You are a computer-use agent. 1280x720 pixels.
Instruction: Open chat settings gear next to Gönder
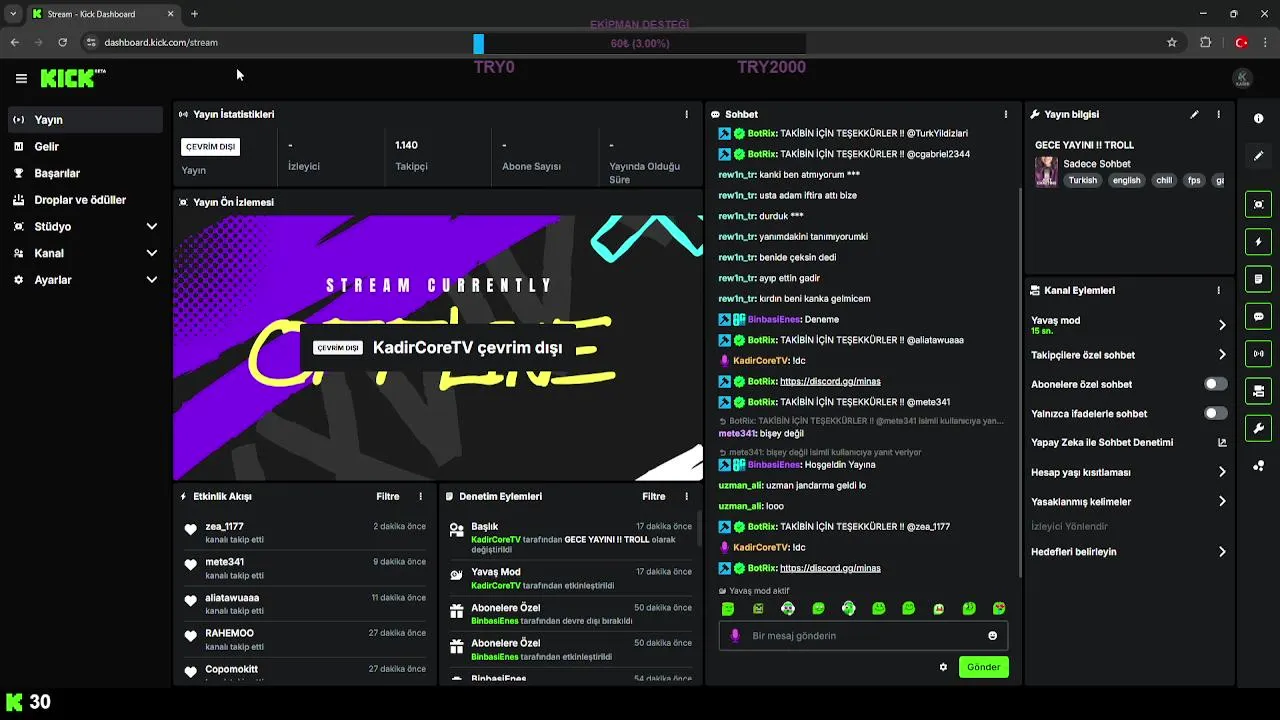[x=943, y=667]
